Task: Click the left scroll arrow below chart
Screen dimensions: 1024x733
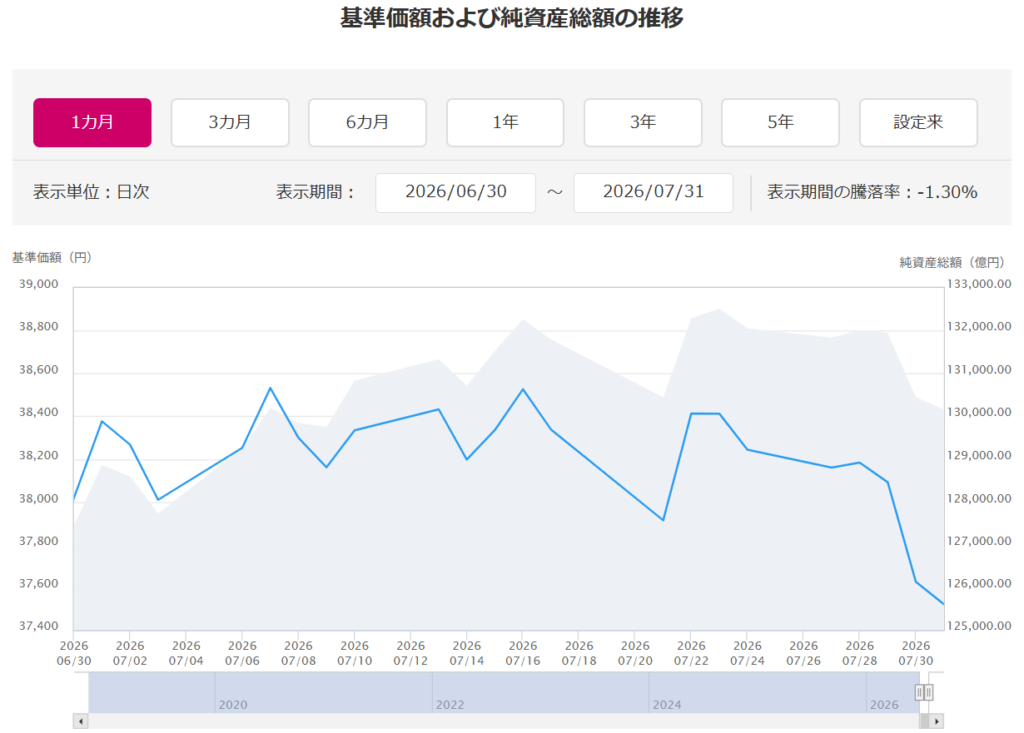Action: (x=80, y=721)
